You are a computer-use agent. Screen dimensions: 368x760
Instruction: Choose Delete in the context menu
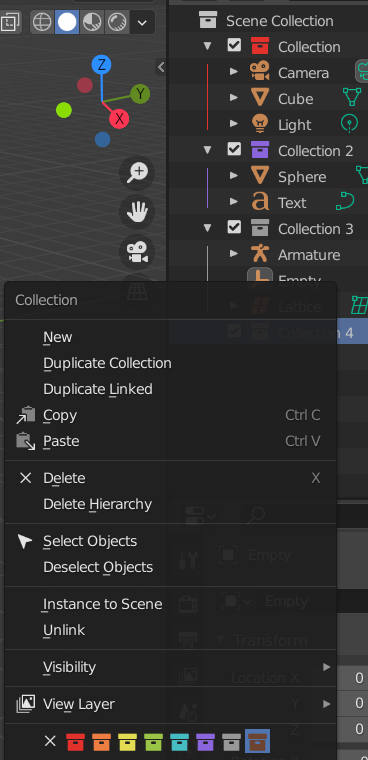click(x=170, y=478)
